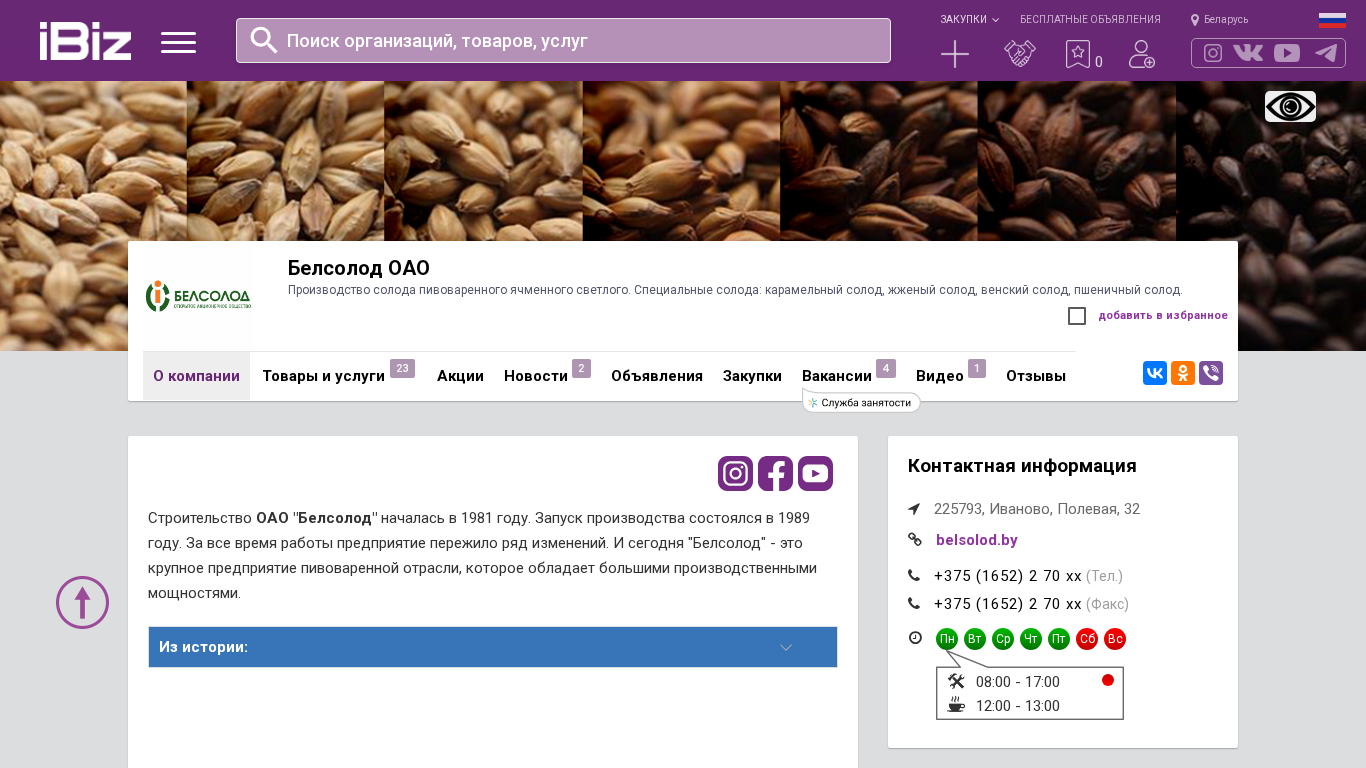The height and width of the screenshot is (768, 1366).
Task: Click working hours 08:00 - 17:00
Action: pyautogui.click(x=1018, y=682)
